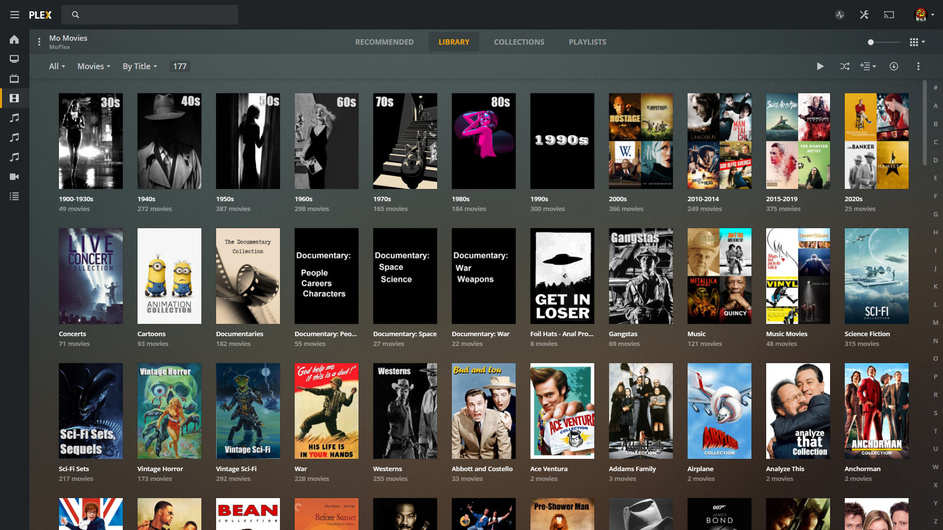Open the Settings wrench icon
Image resolution: width=943 pixels, height=530 pixels.
864,15
